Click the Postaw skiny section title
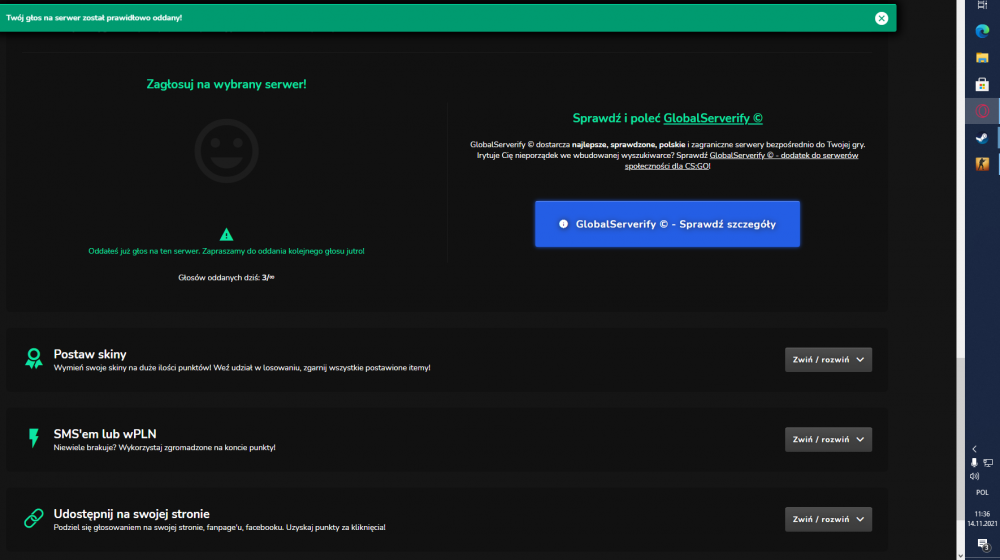This screenshot has width=1000, height=560. [x=90, y=354]
